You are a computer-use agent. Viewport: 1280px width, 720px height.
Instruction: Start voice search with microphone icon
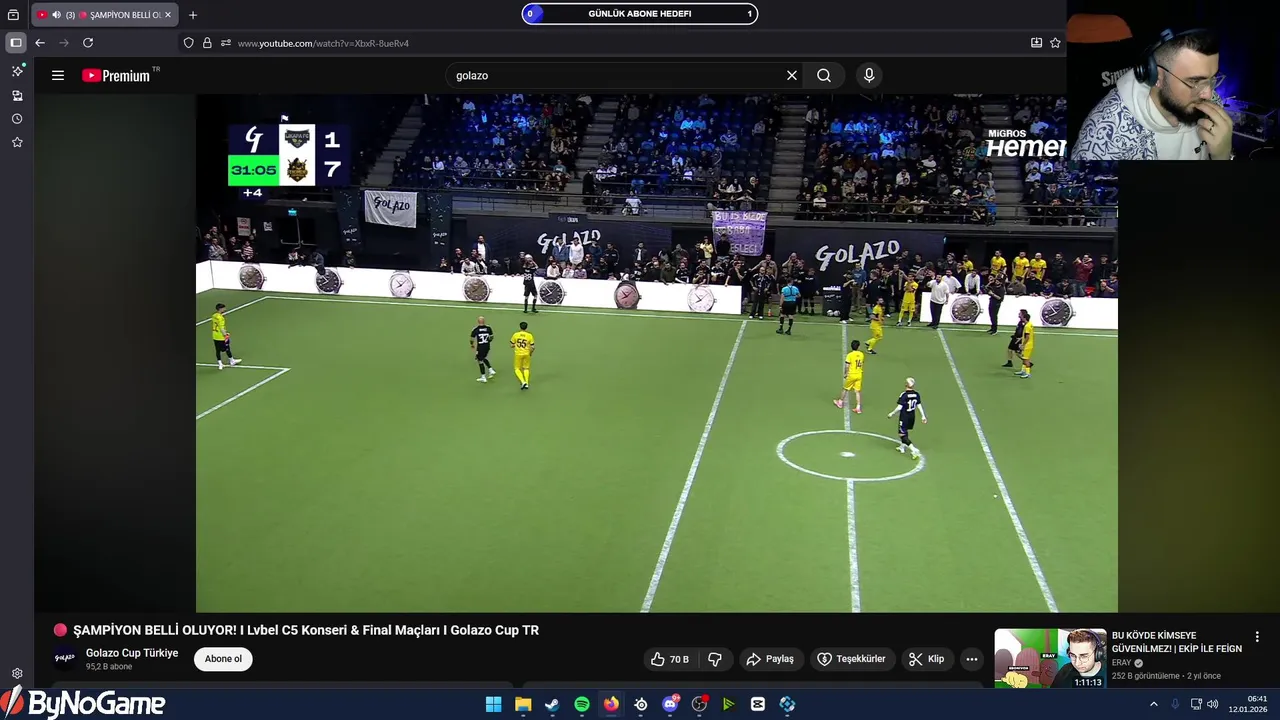869,75
